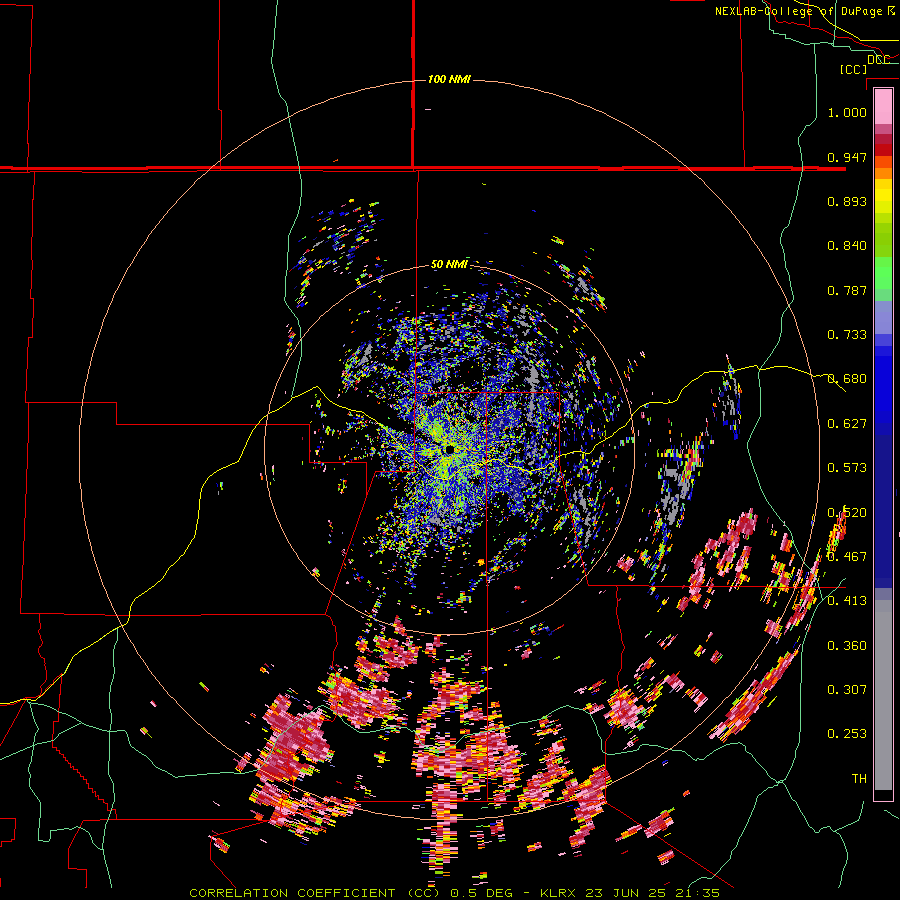Pick the light pink top segment of the color bar

pos(883,107)
